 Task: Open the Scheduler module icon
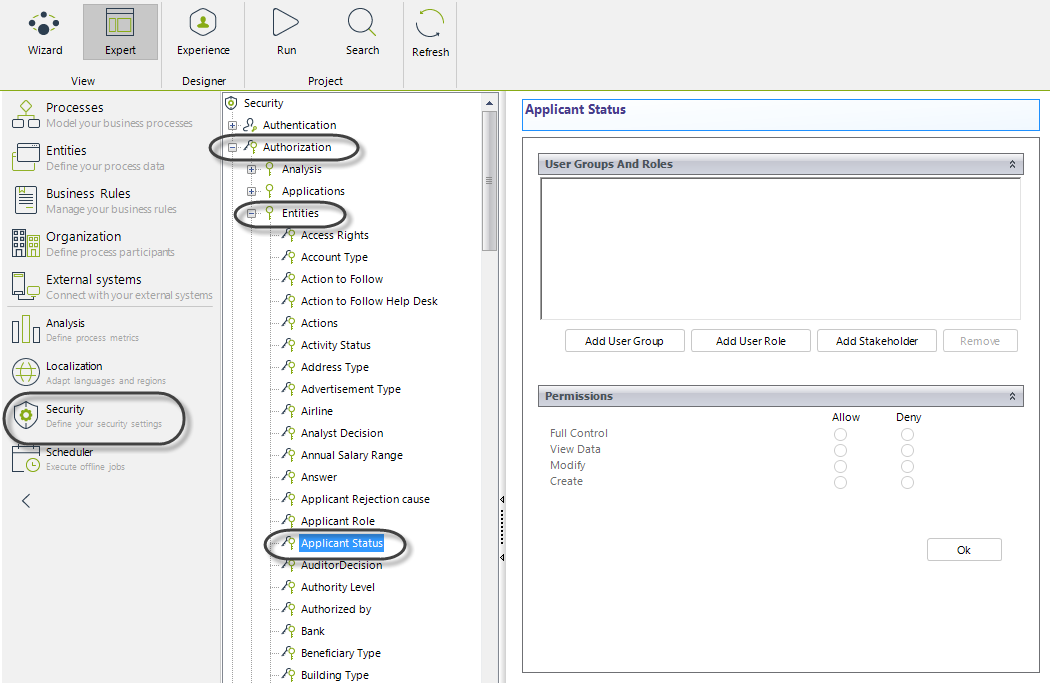pos(26,459)
